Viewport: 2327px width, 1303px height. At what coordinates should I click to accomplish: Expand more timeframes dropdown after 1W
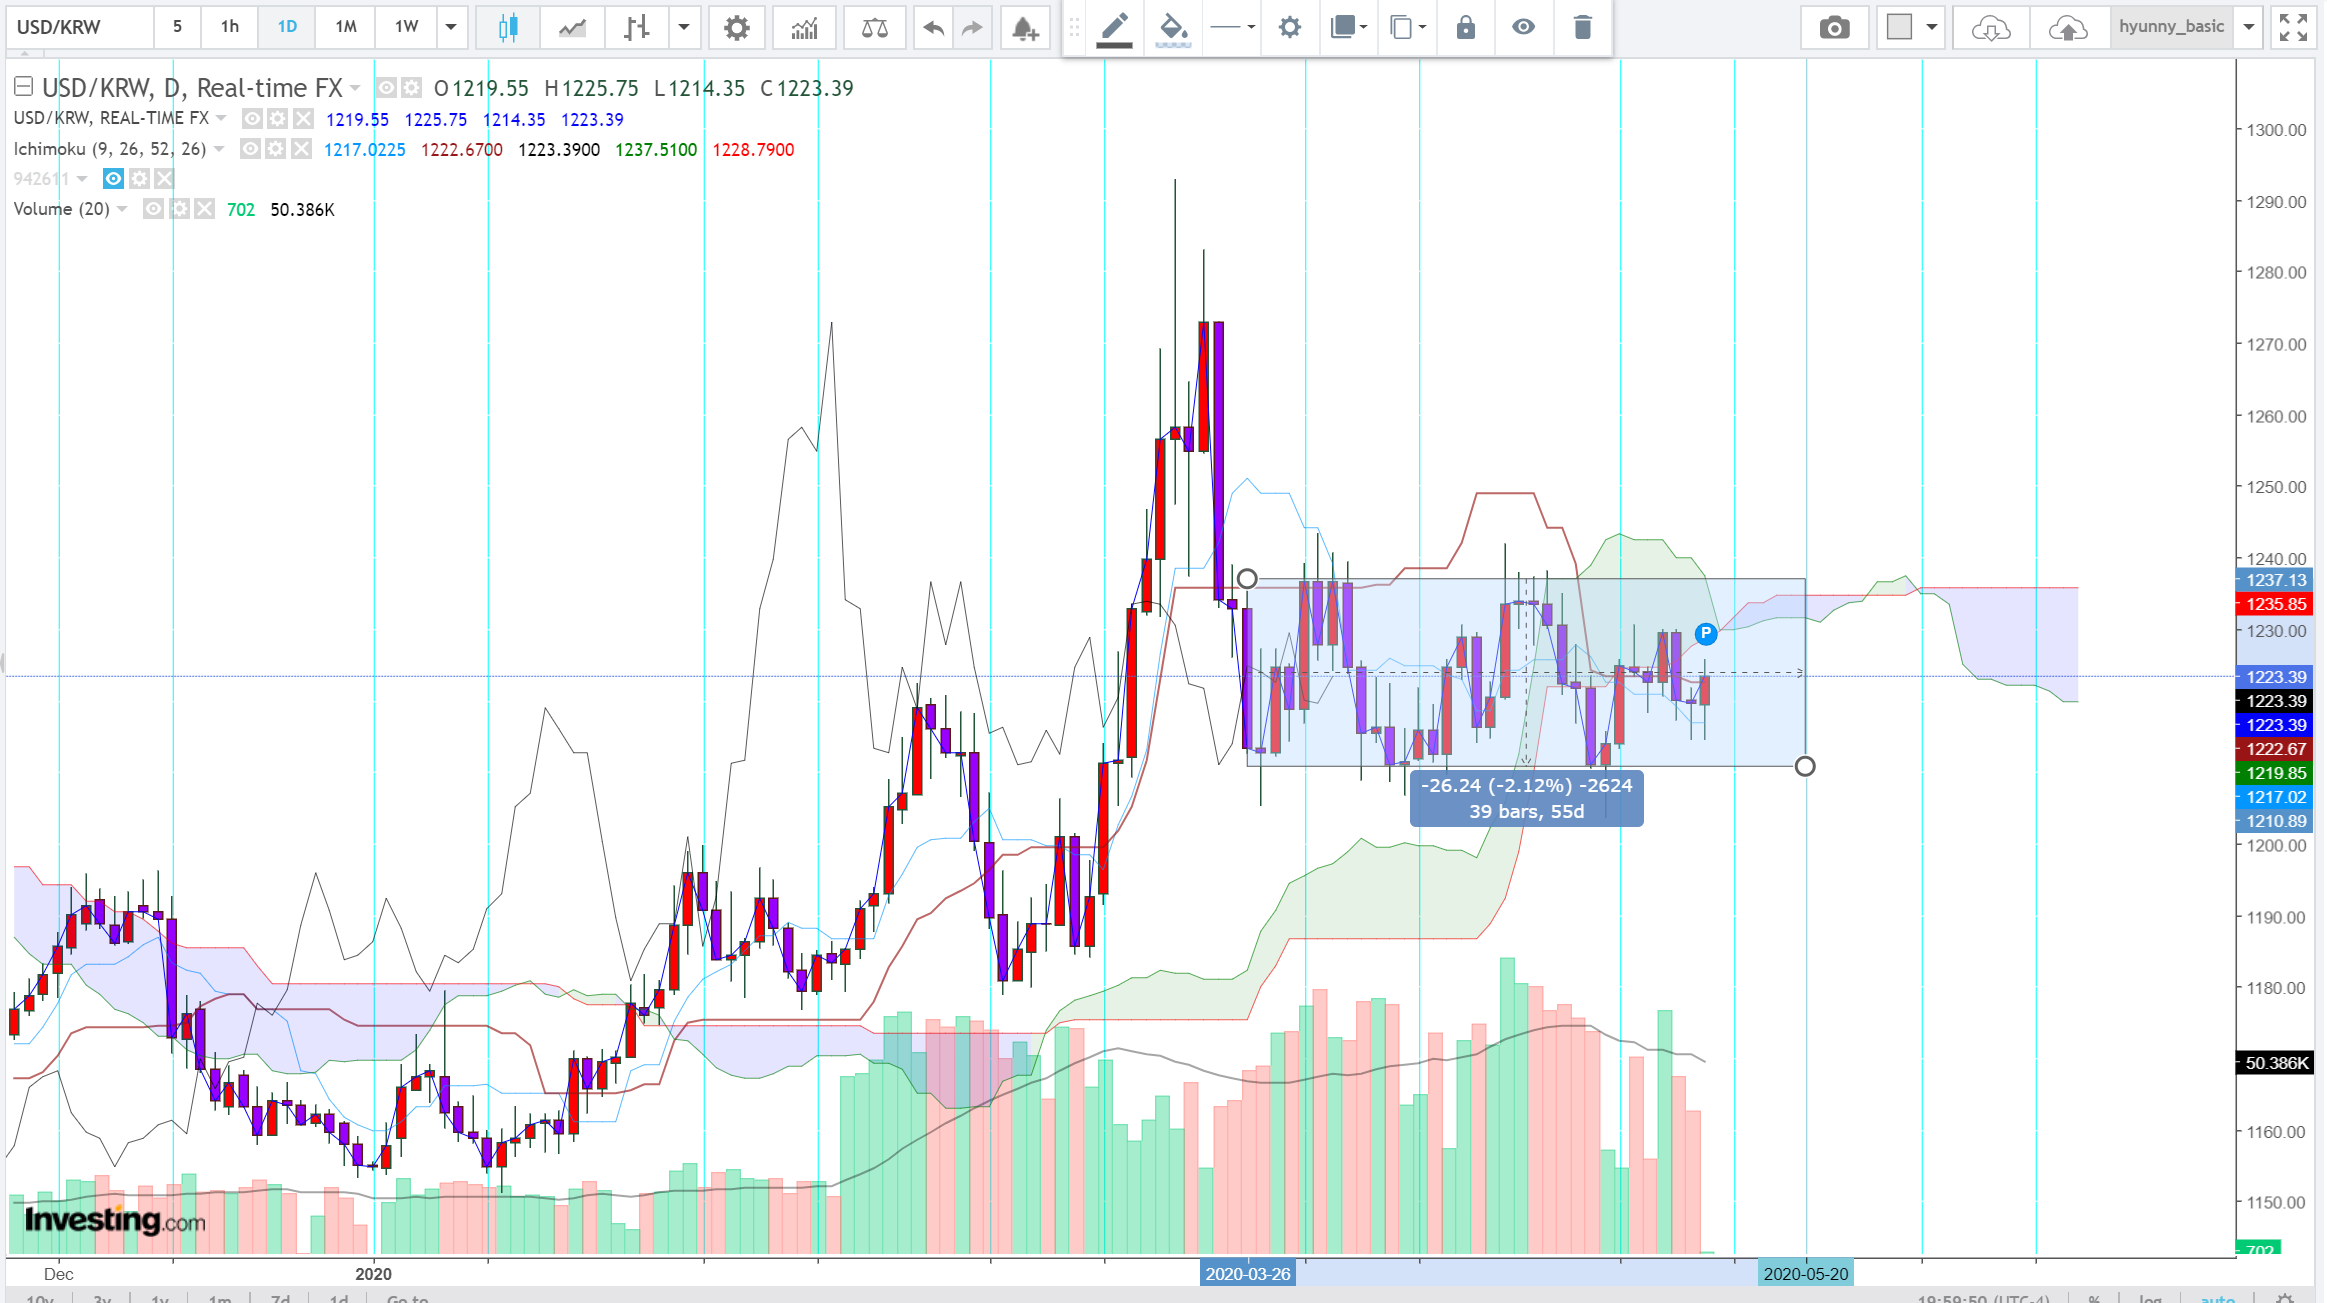[451, 27]
